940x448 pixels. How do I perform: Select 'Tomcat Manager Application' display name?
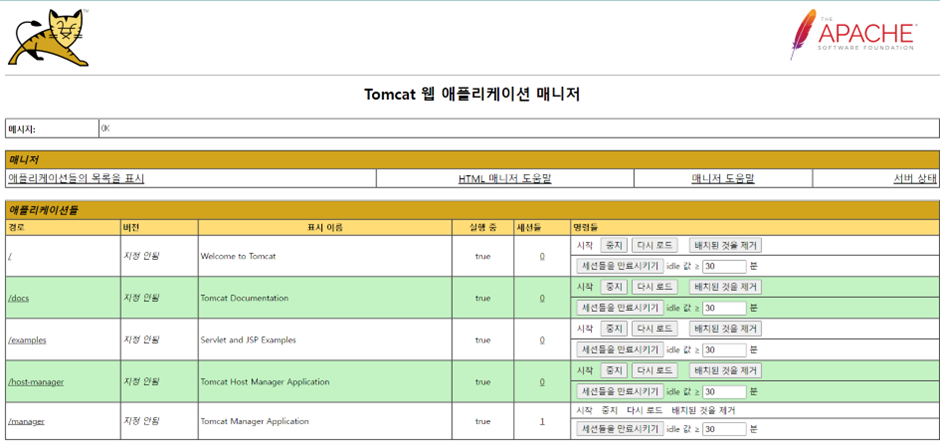click(255, 422)
